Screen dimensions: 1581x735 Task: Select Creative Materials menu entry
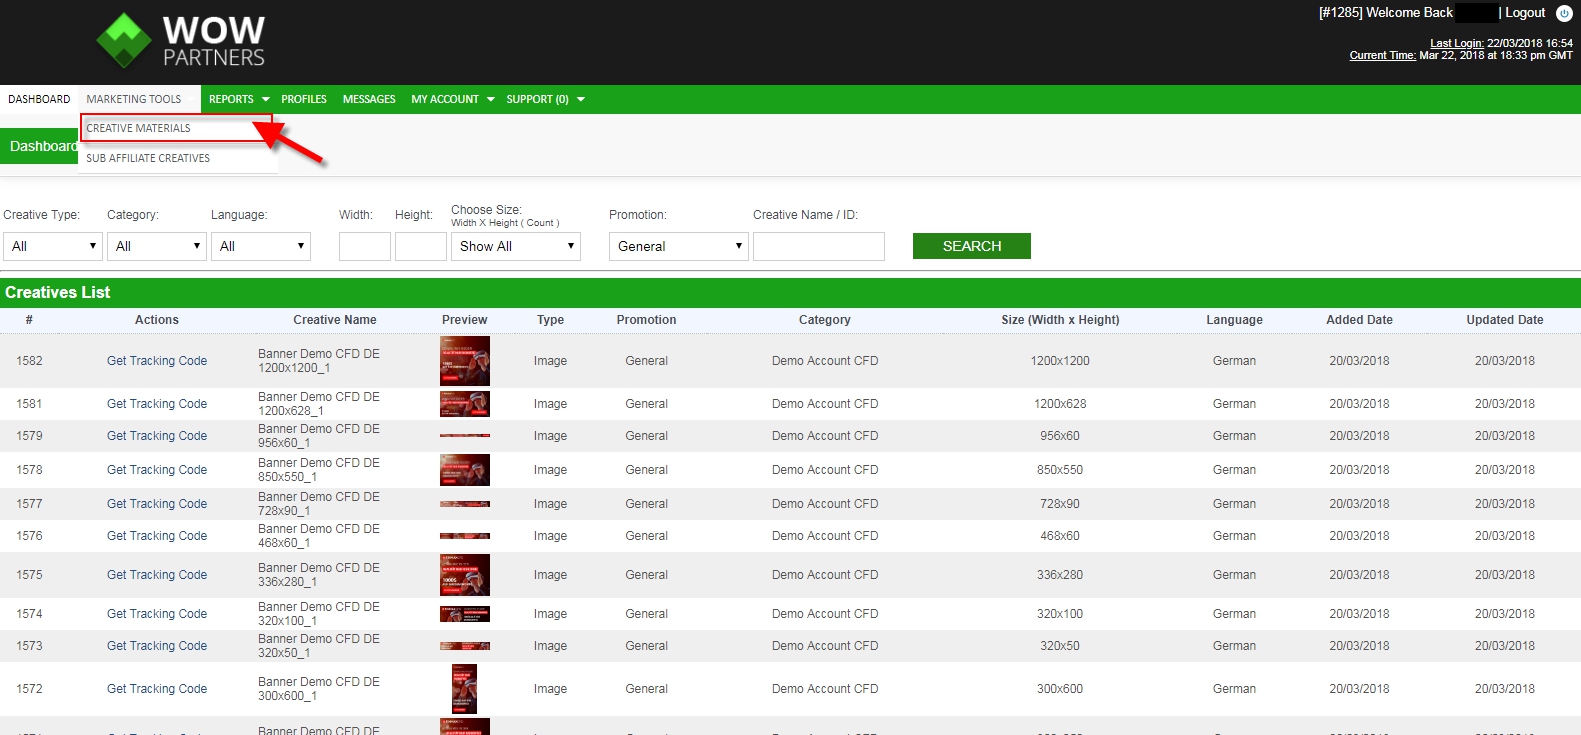(139, 128)
